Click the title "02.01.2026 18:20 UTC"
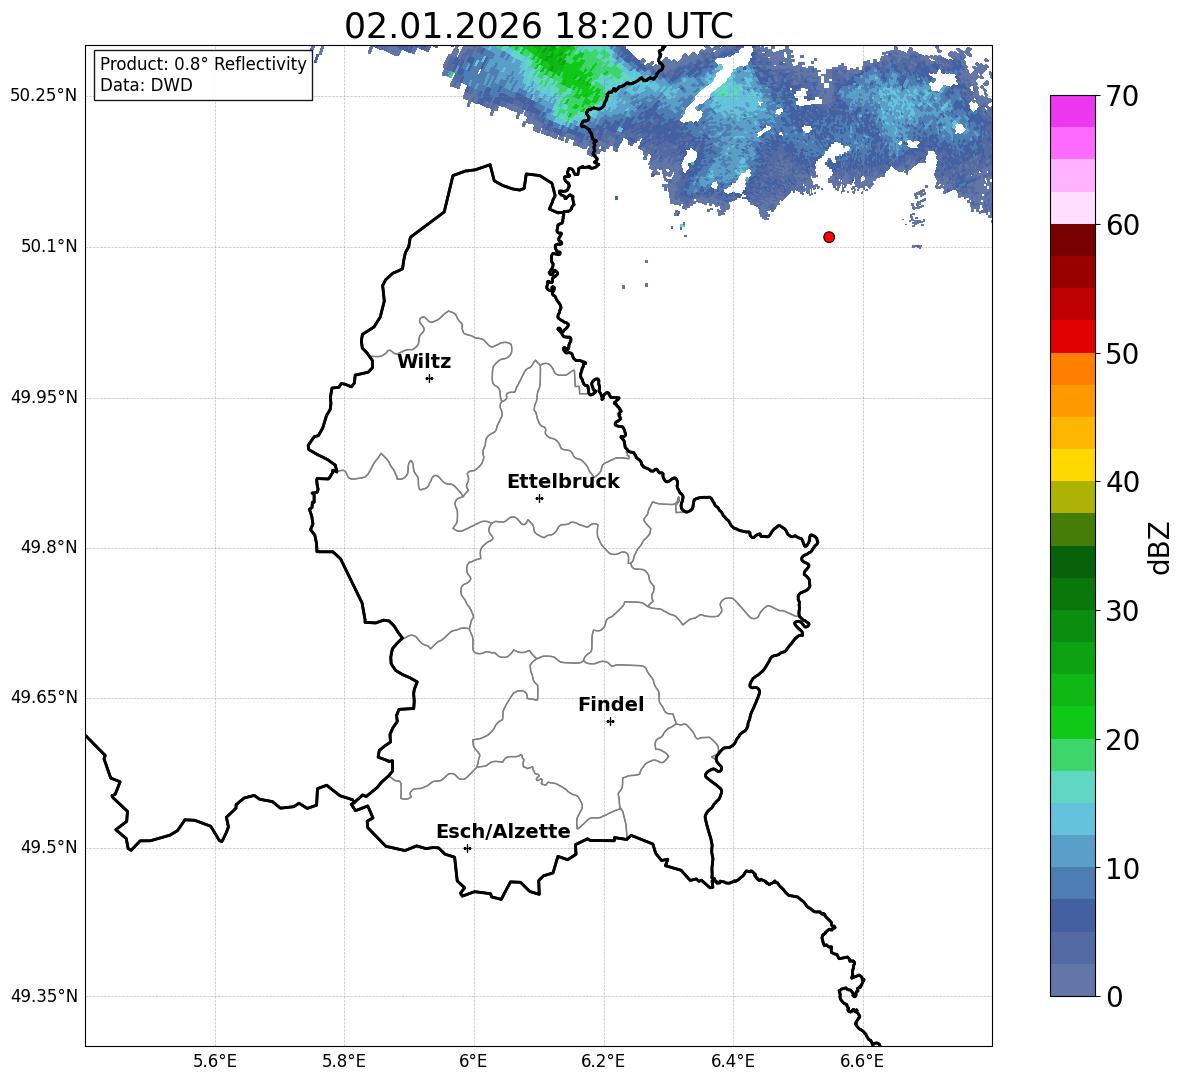The height and width of the screenshot is (1081, 1184). click(x=538, y=26)
